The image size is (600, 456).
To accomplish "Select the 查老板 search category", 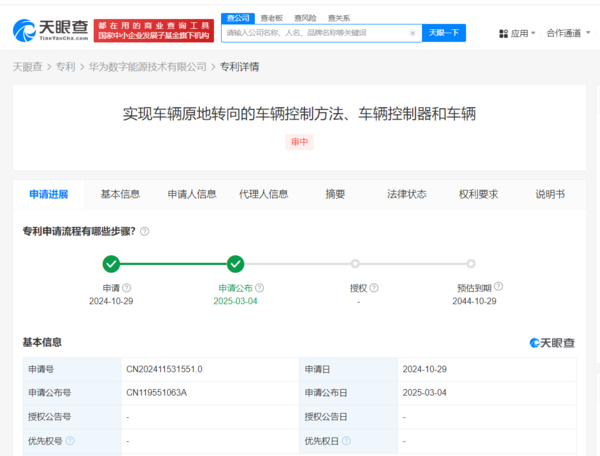I will tap(270, 17).
